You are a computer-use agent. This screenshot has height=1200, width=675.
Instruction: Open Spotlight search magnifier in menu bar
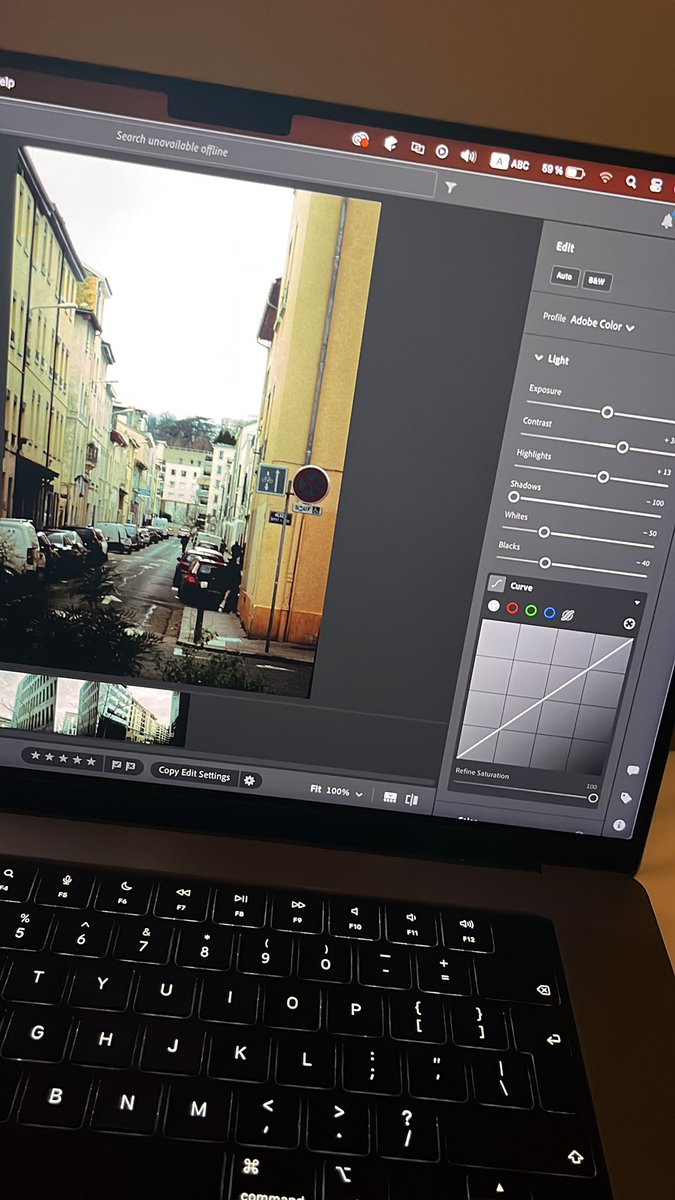(x=631, y=181)
